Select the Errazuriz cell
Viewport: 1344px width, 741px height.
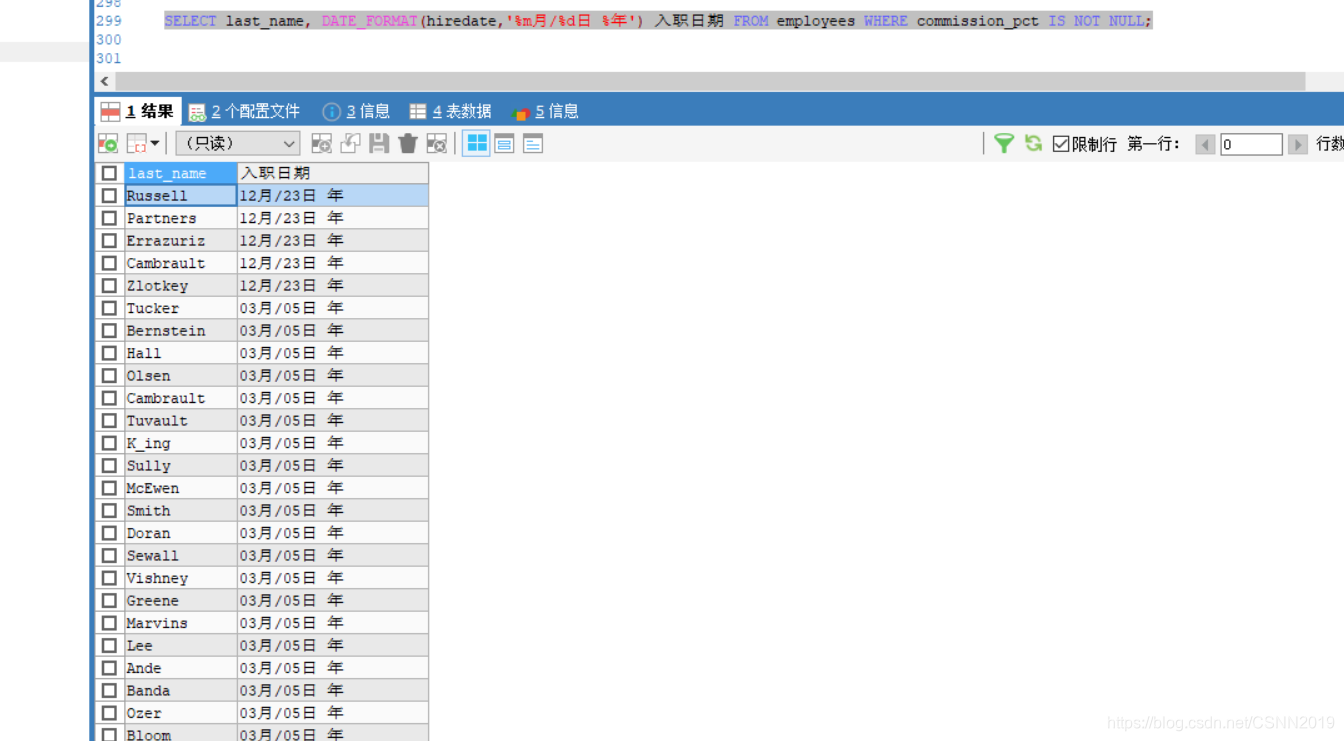coord(180,241)
